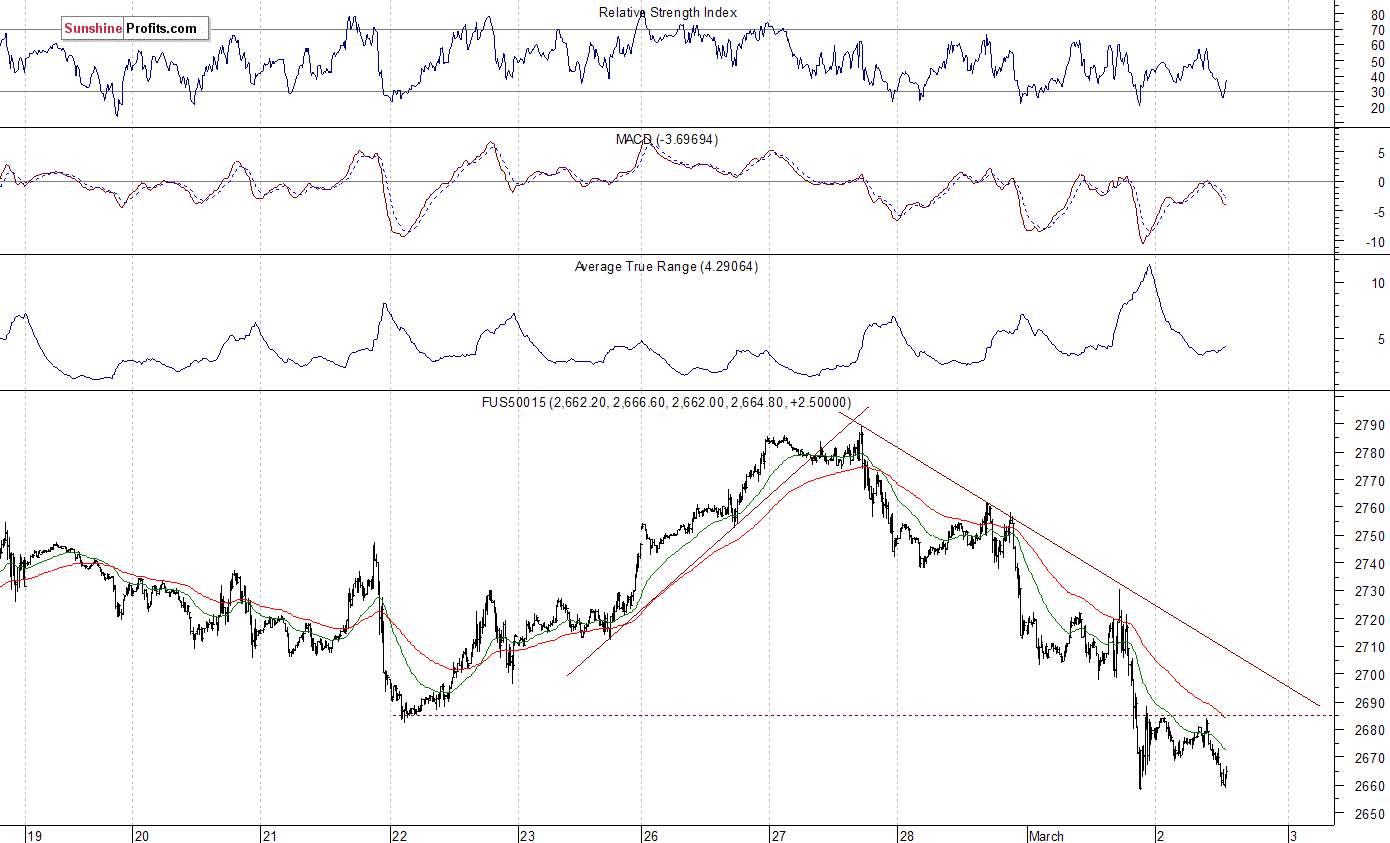Select date label 20 on time axis

tap(141, 836)
